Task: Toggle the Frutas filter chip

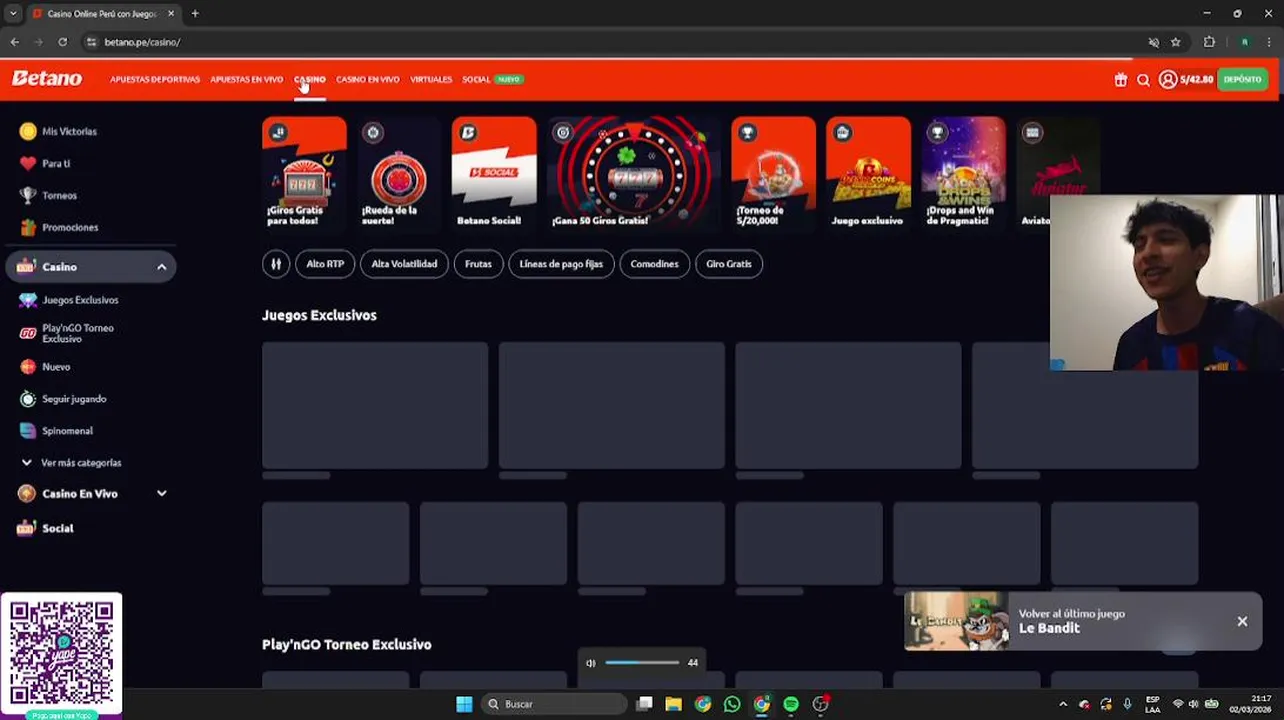Action: pos(478,264)
